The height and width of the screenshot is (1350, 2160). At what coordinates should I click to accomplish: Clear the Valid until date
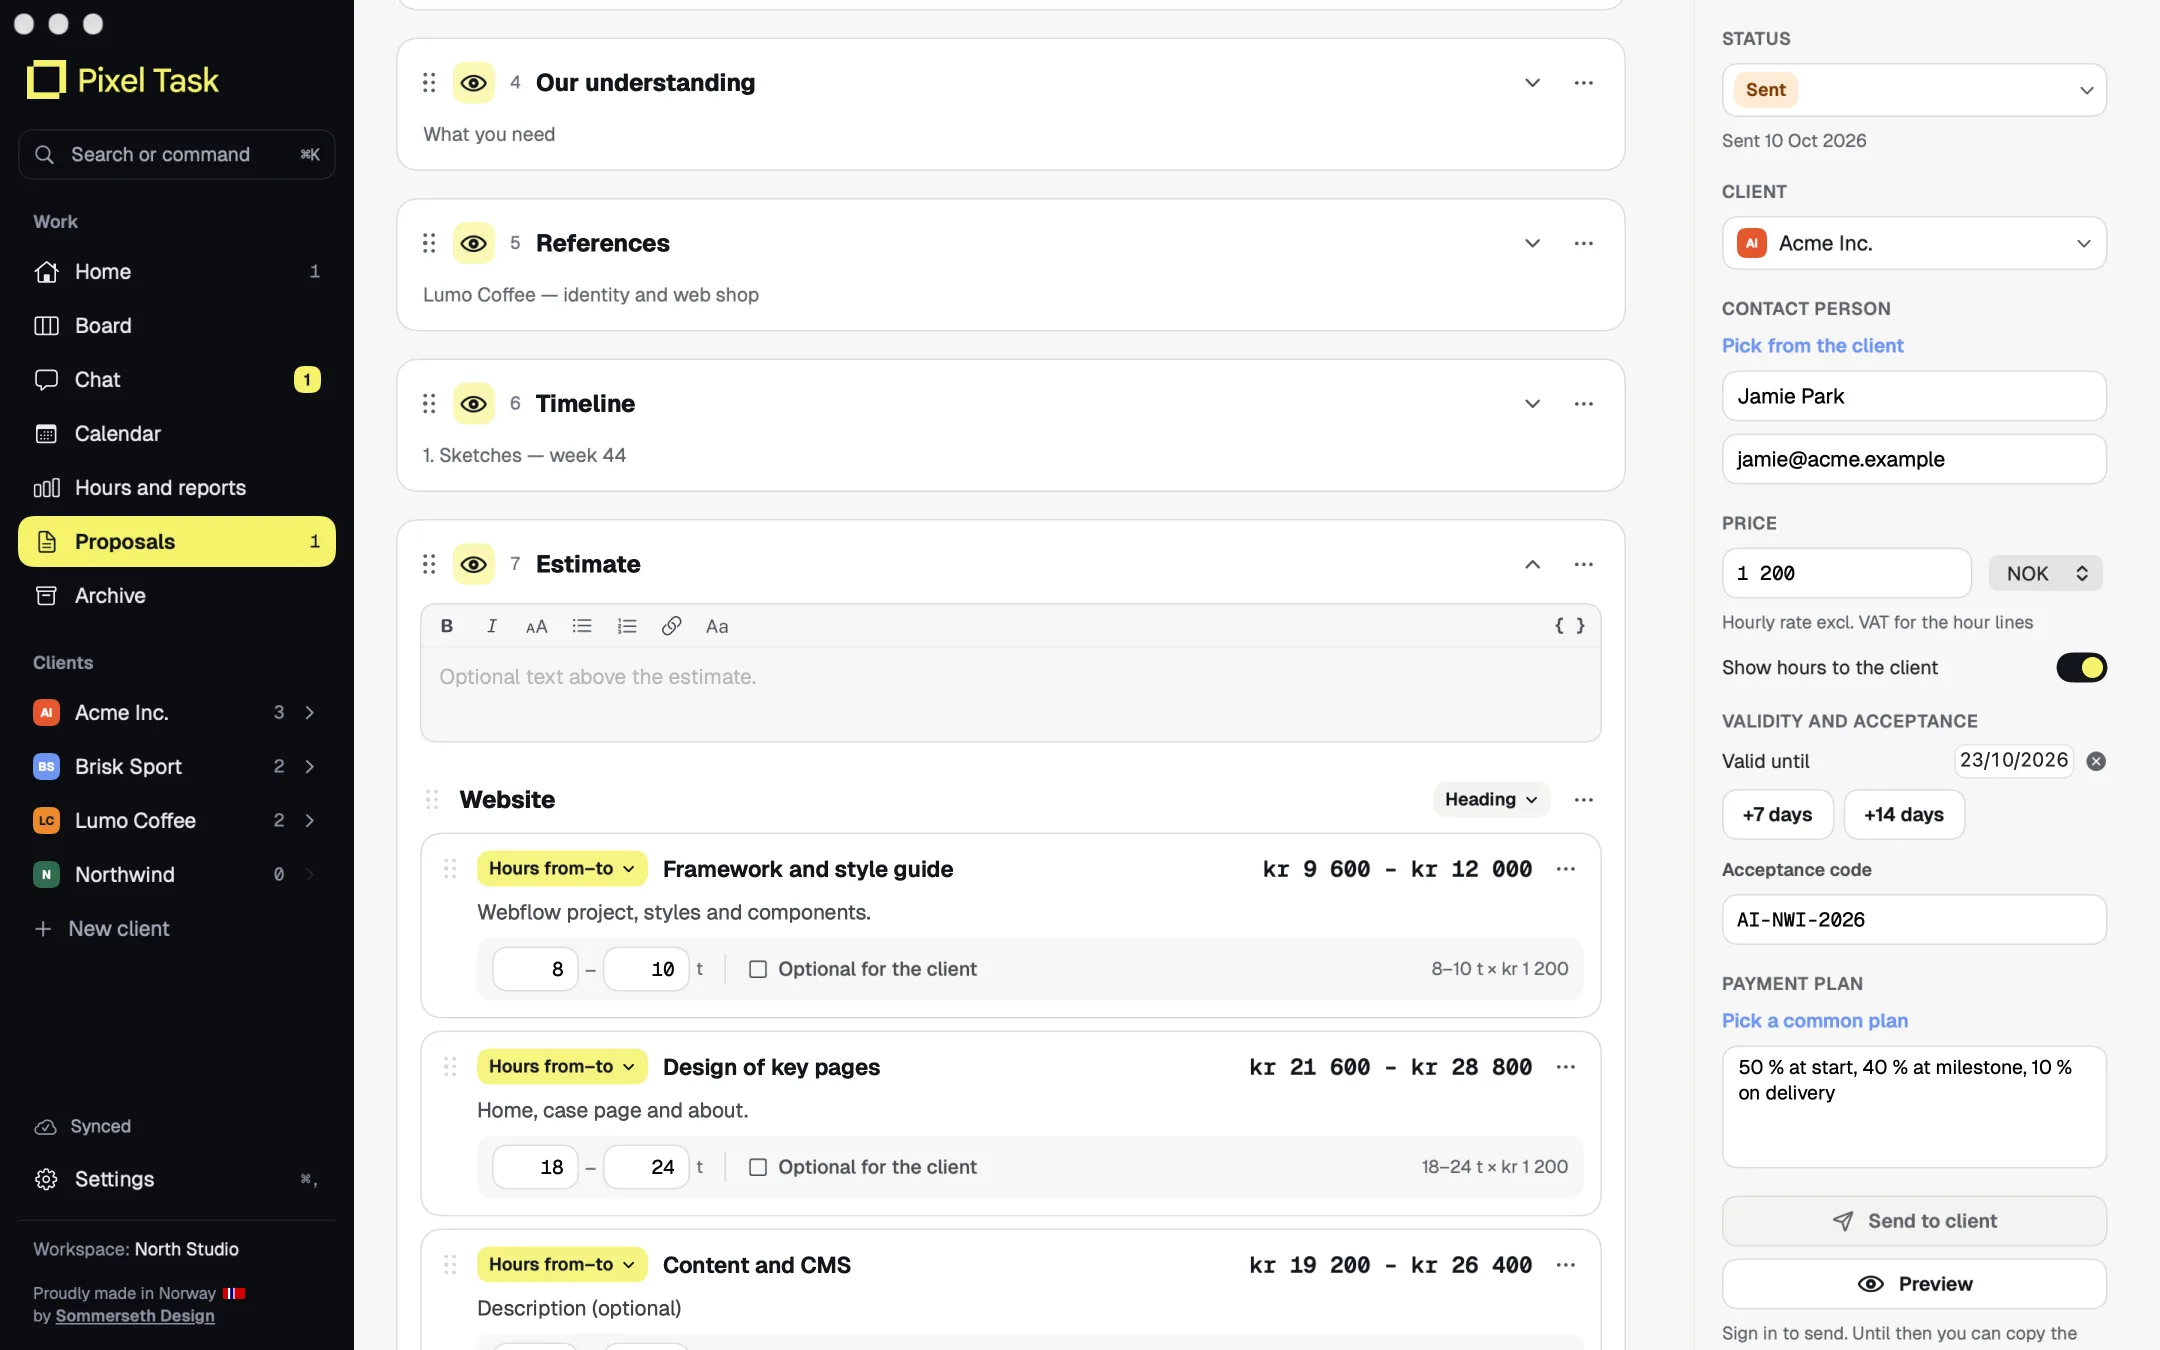2096,761
